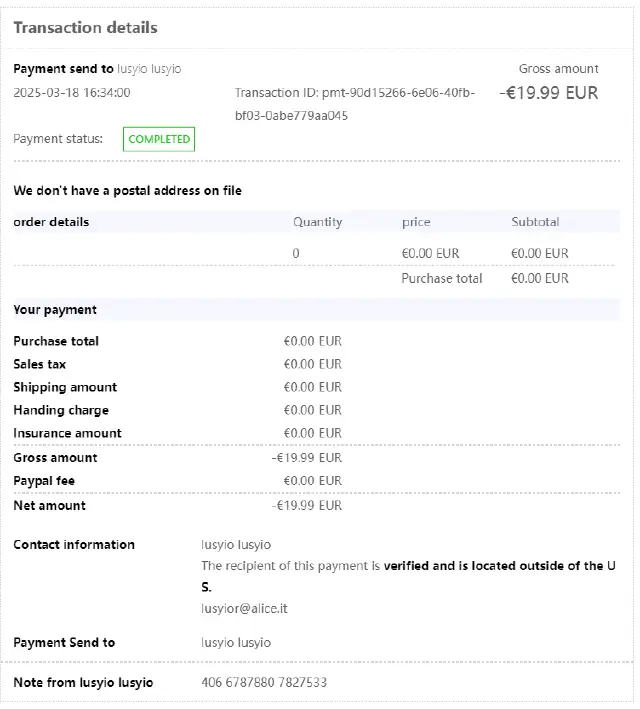Click the 'Handing charge' row label
The image size is (640, 709).
(x=61, y=410)
